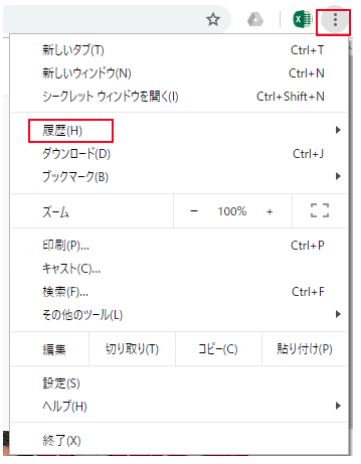Click the Ctrl+J shortcut text
Image resolution: width=361 pixels, height=464 pixels.
click(308, 154)
